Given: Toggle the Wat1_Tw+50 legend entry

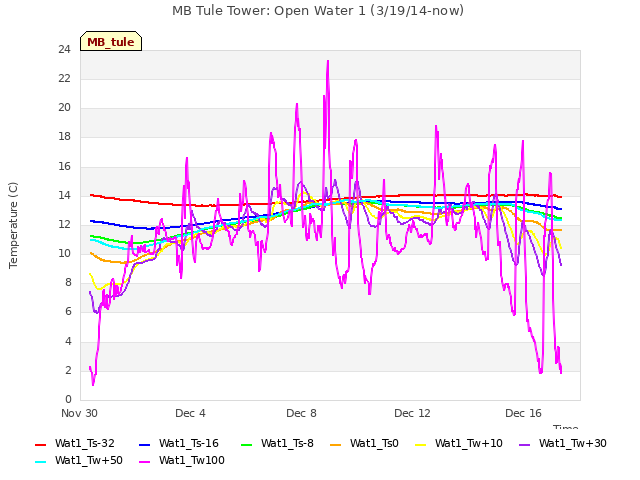Looking at the screenshot, I should tap(79, 460).
